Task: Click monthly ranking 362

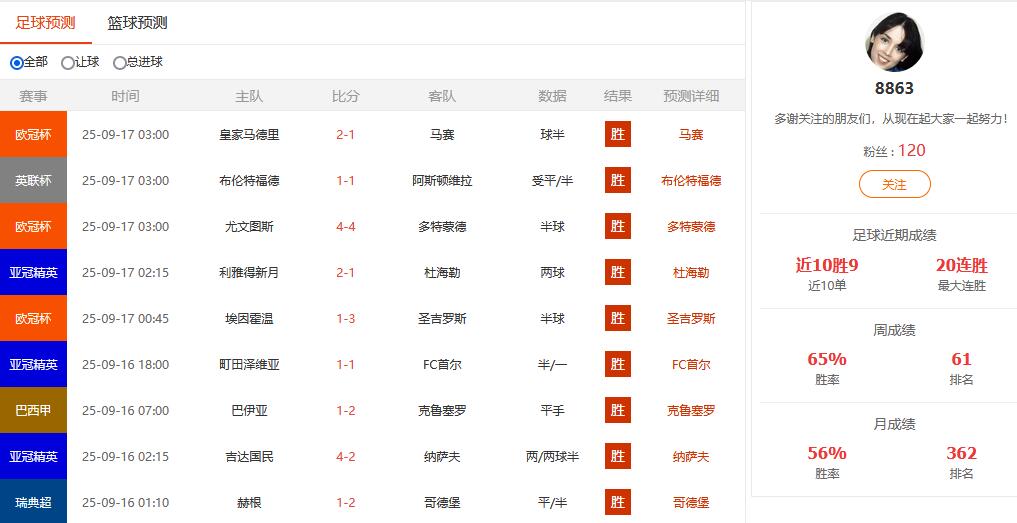Action: (x=961, y=454)
